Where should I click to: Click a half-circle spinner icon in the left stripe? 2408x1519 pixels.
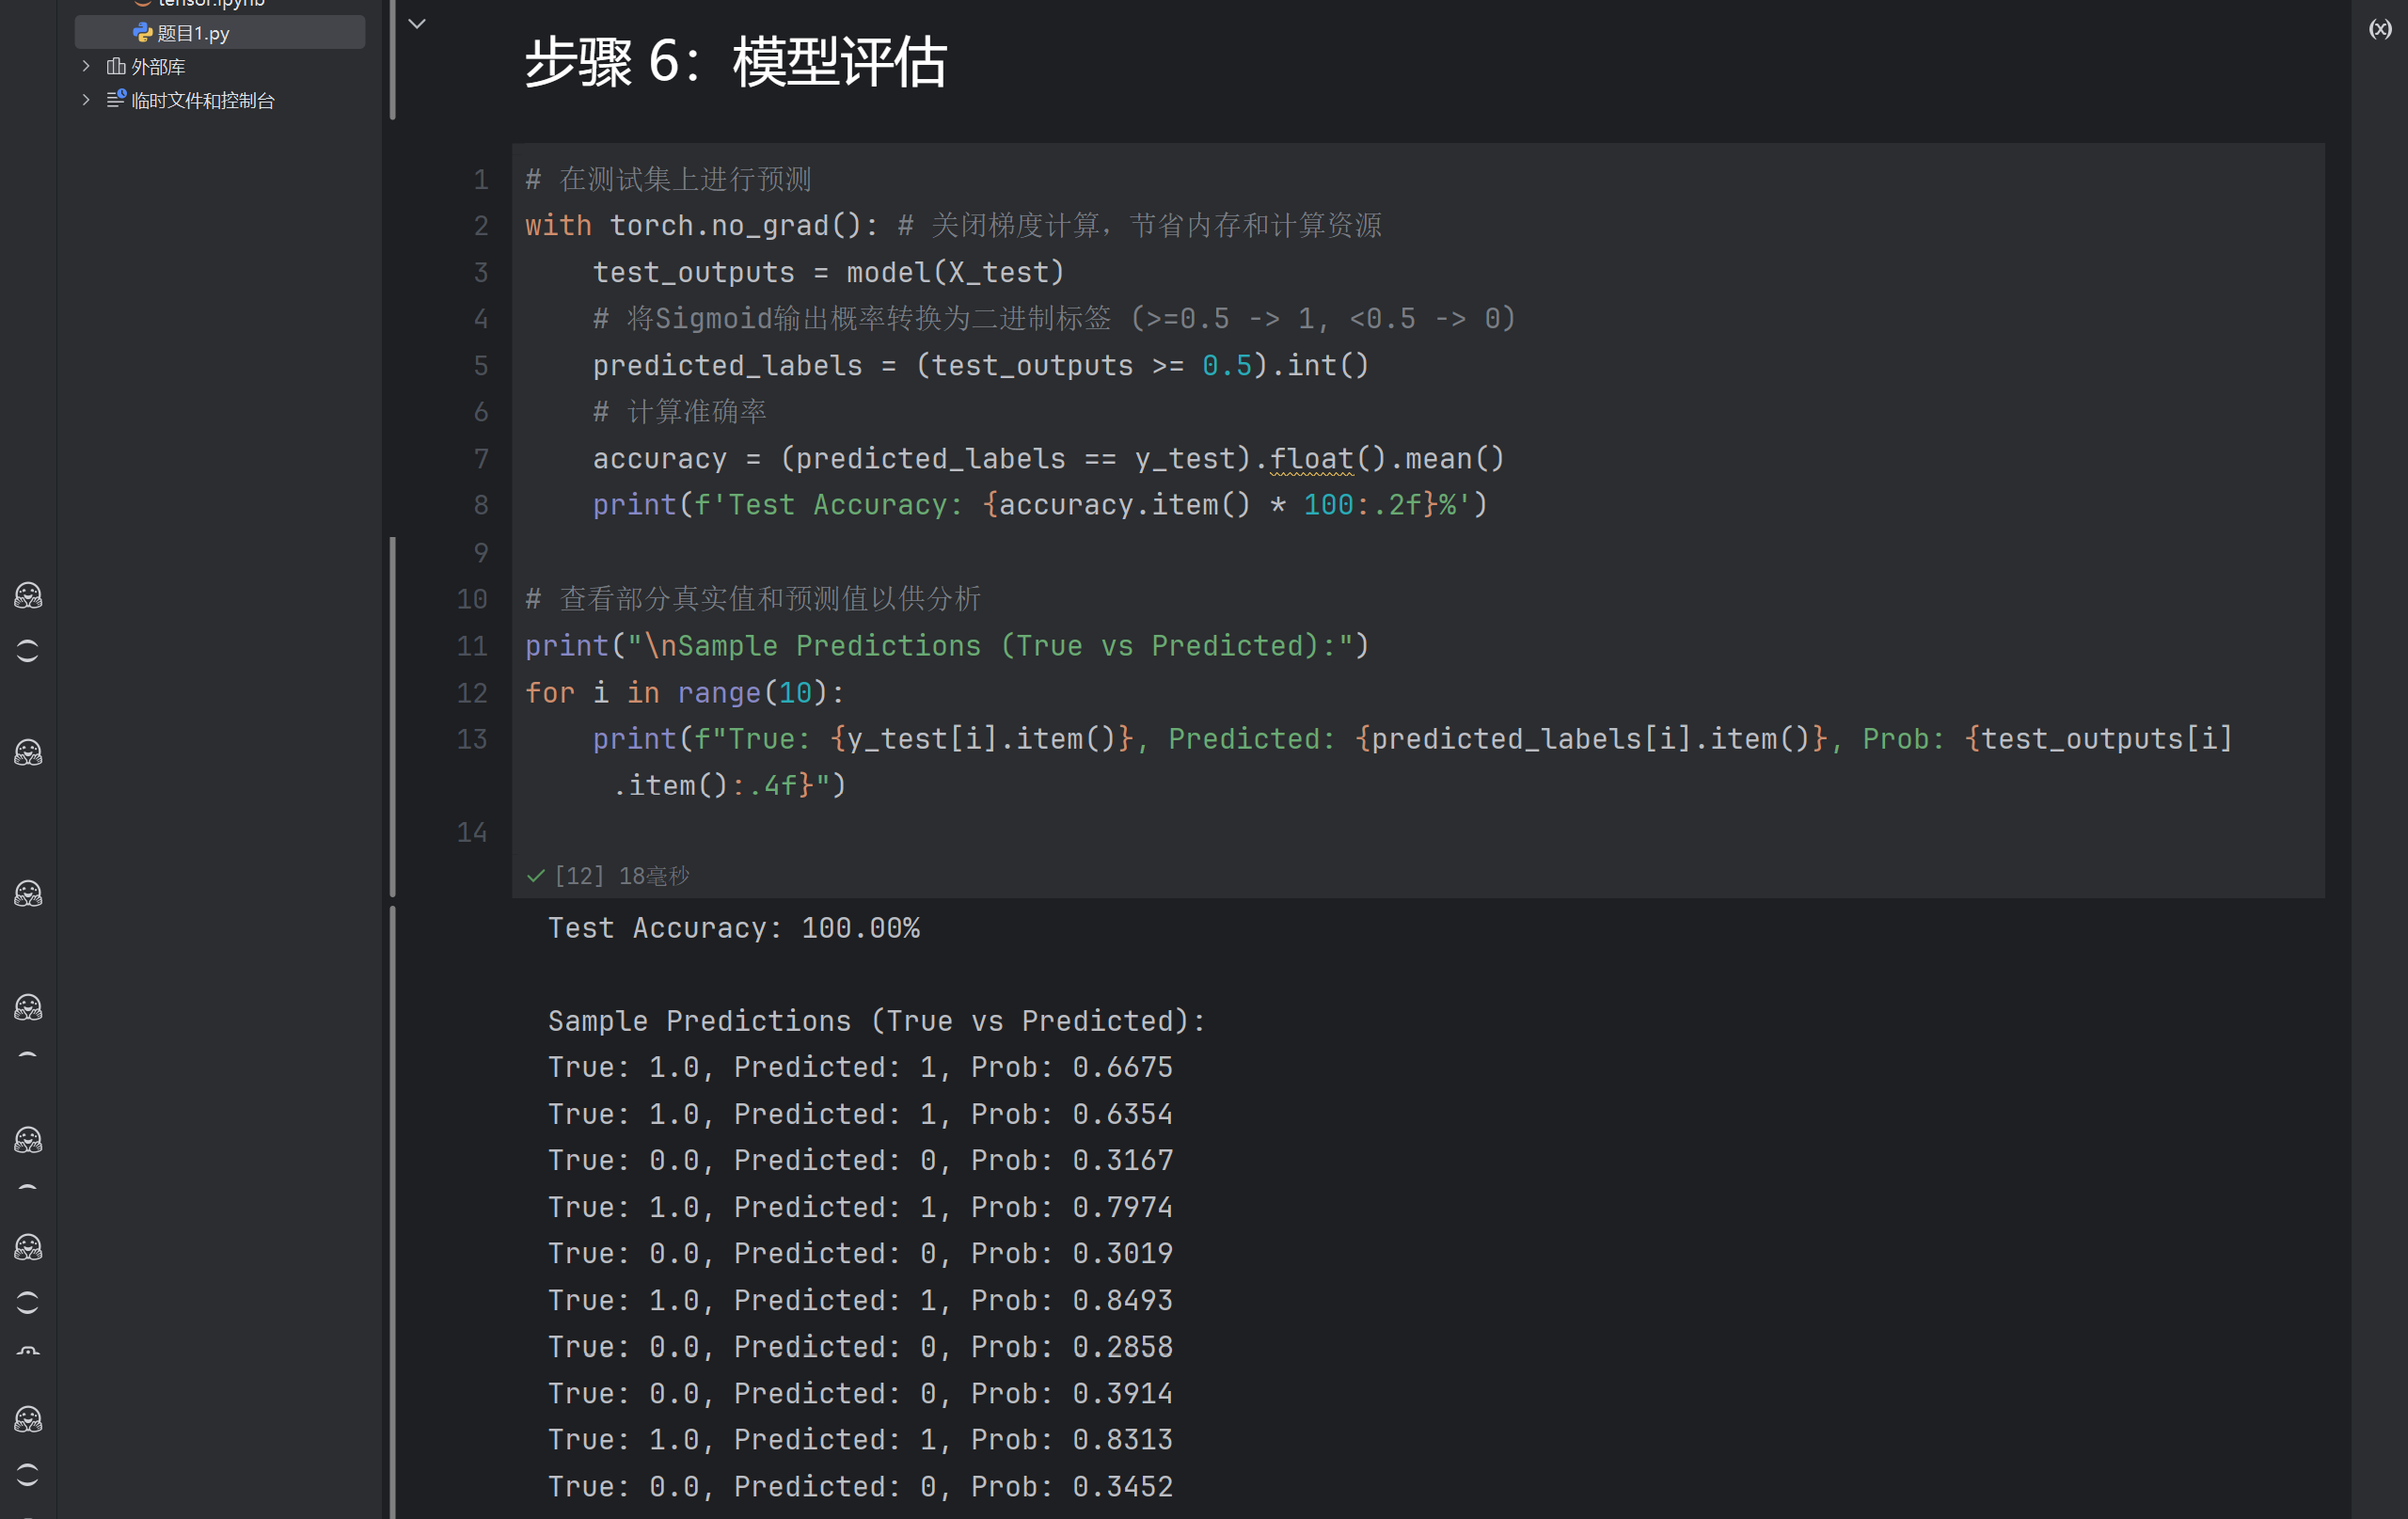pyautogui.click(x=27, y=651)
